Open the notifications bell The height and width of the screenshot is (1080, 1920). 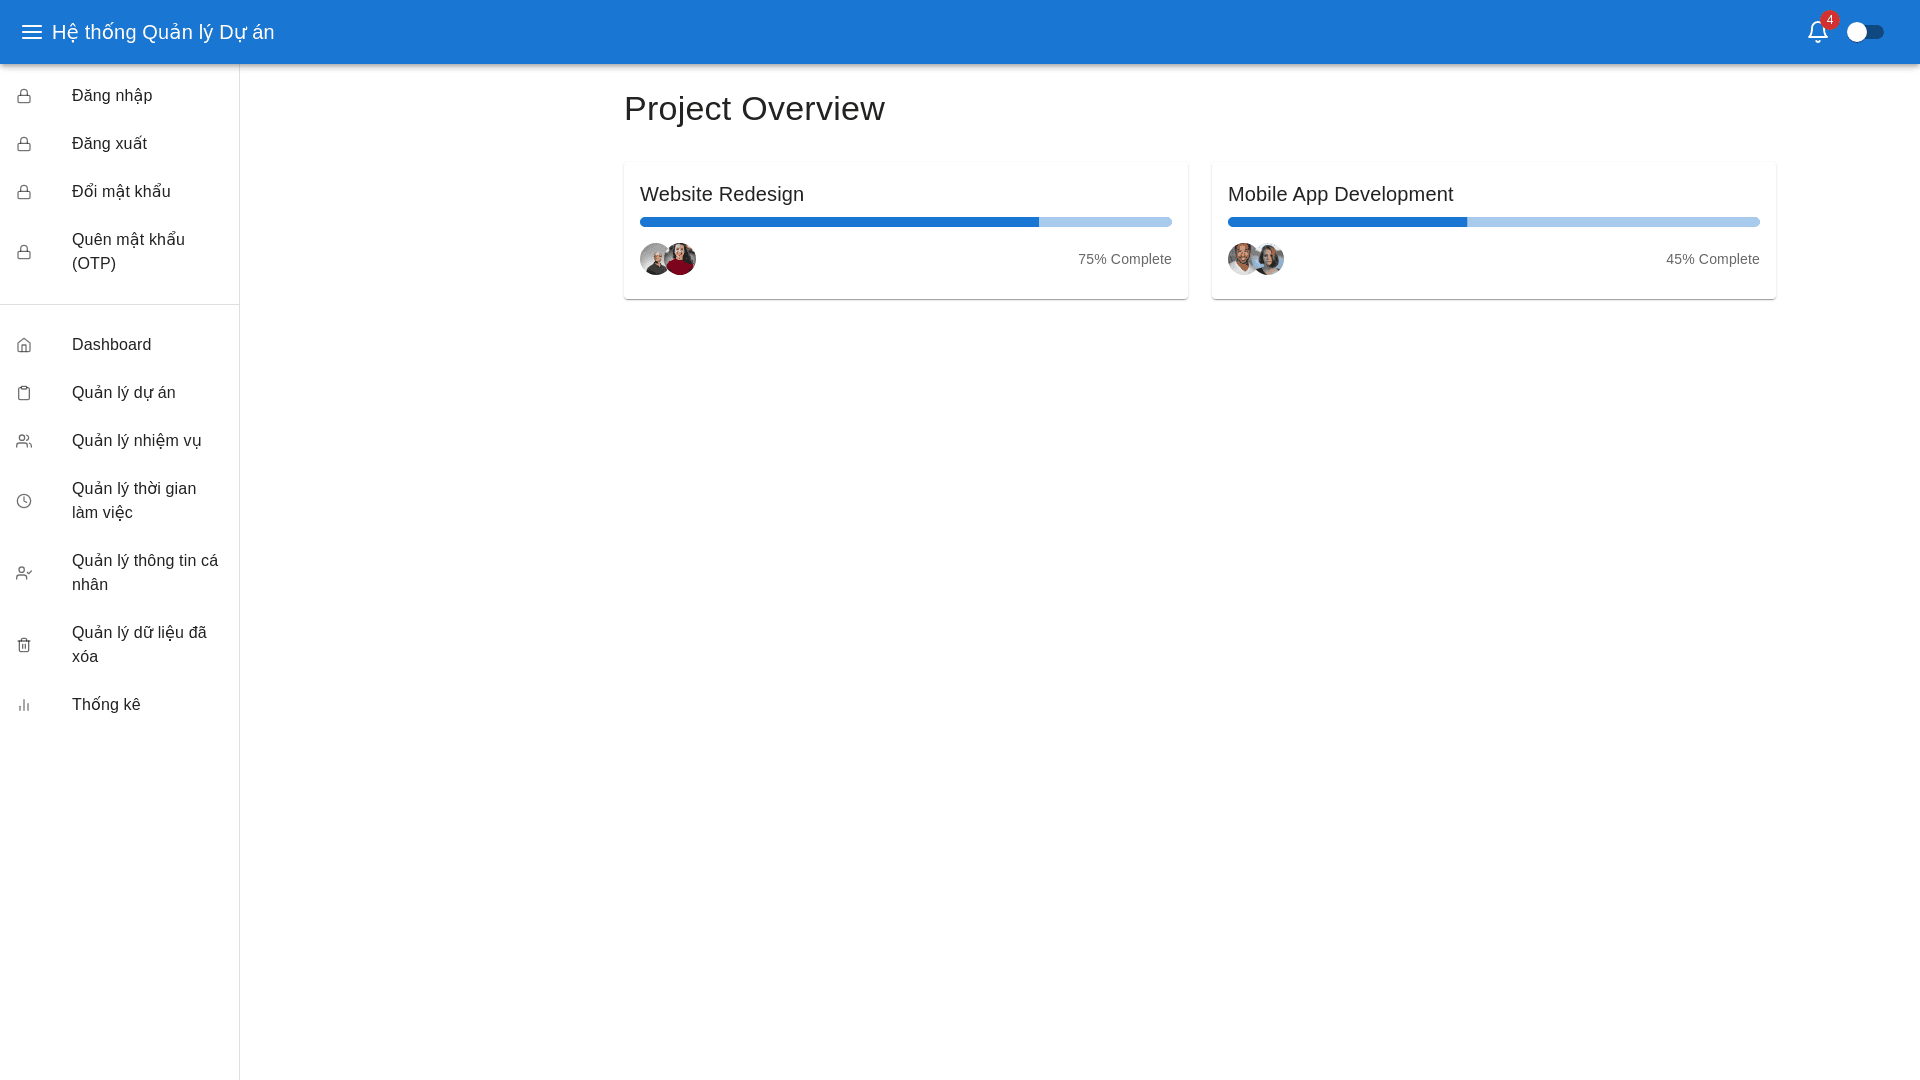1817,32
